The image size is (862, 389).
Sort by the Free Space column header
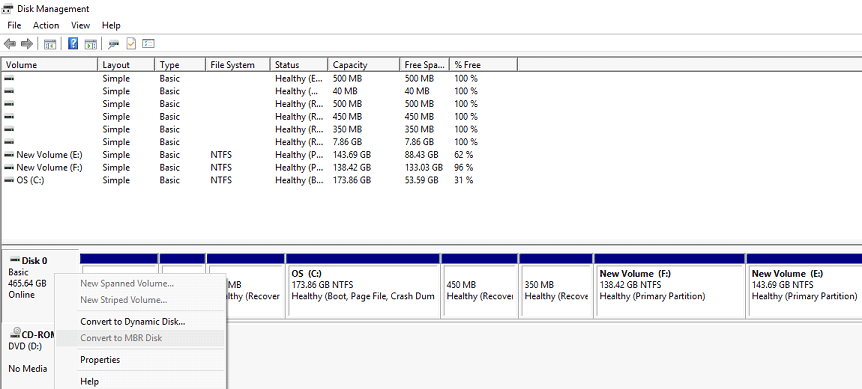pos(425,65)
